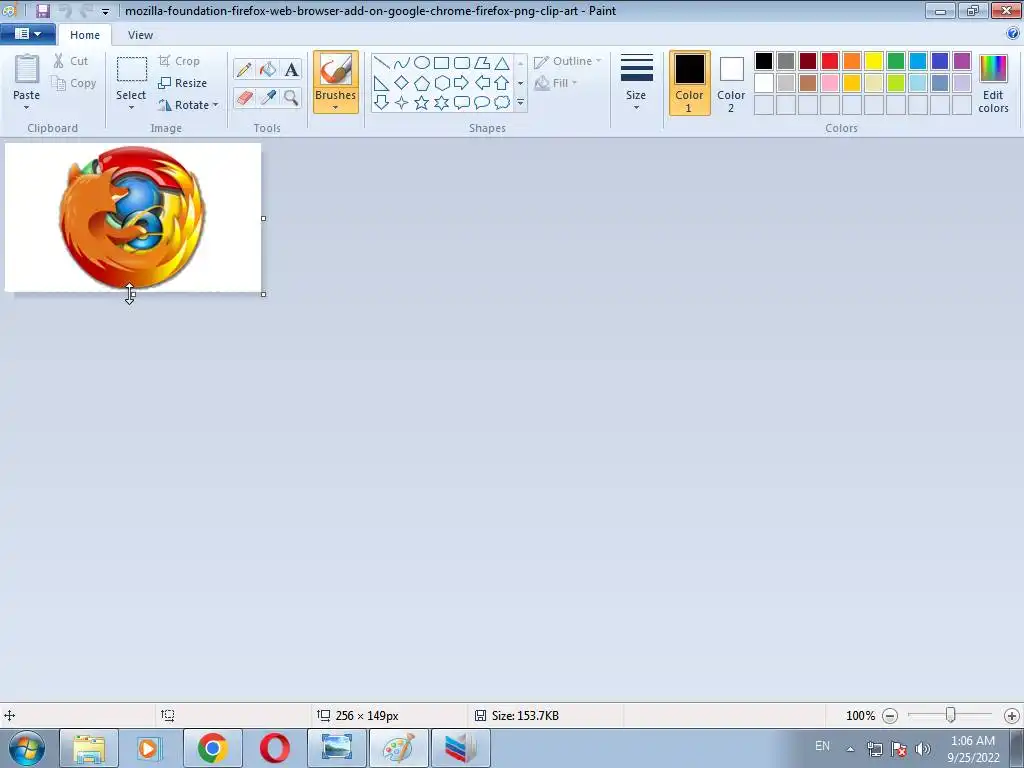Open Customize Quick Access Toolbar arrow
This screenshot has width=1024, height=768.
pos(105,11)
